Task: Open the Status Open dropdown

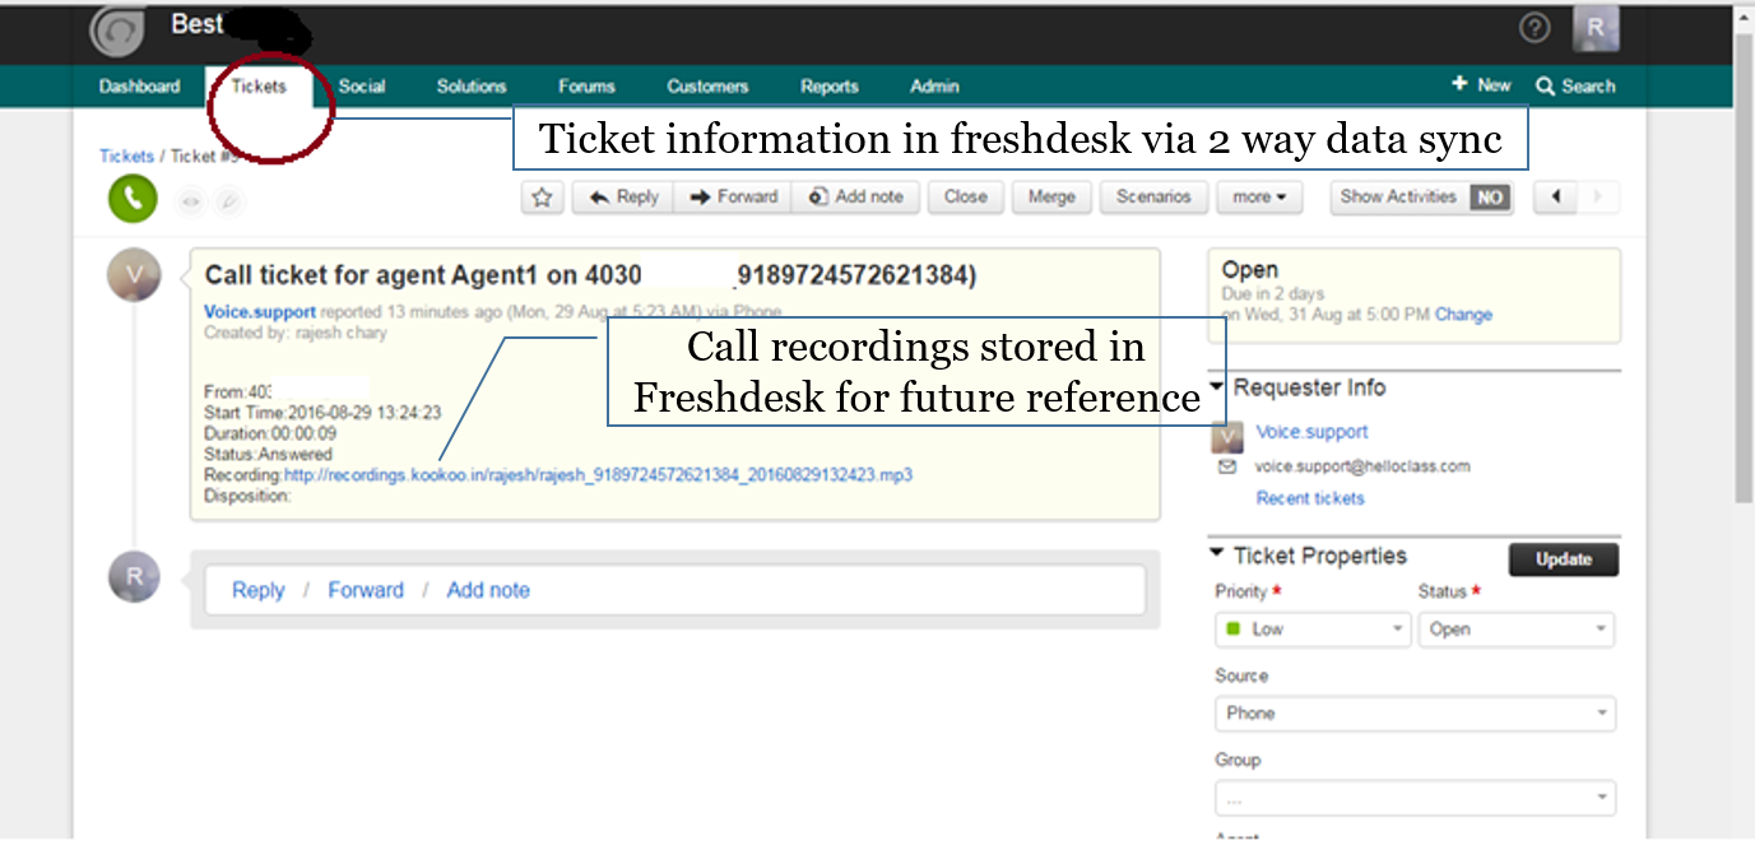Action: pos(1516,629)
